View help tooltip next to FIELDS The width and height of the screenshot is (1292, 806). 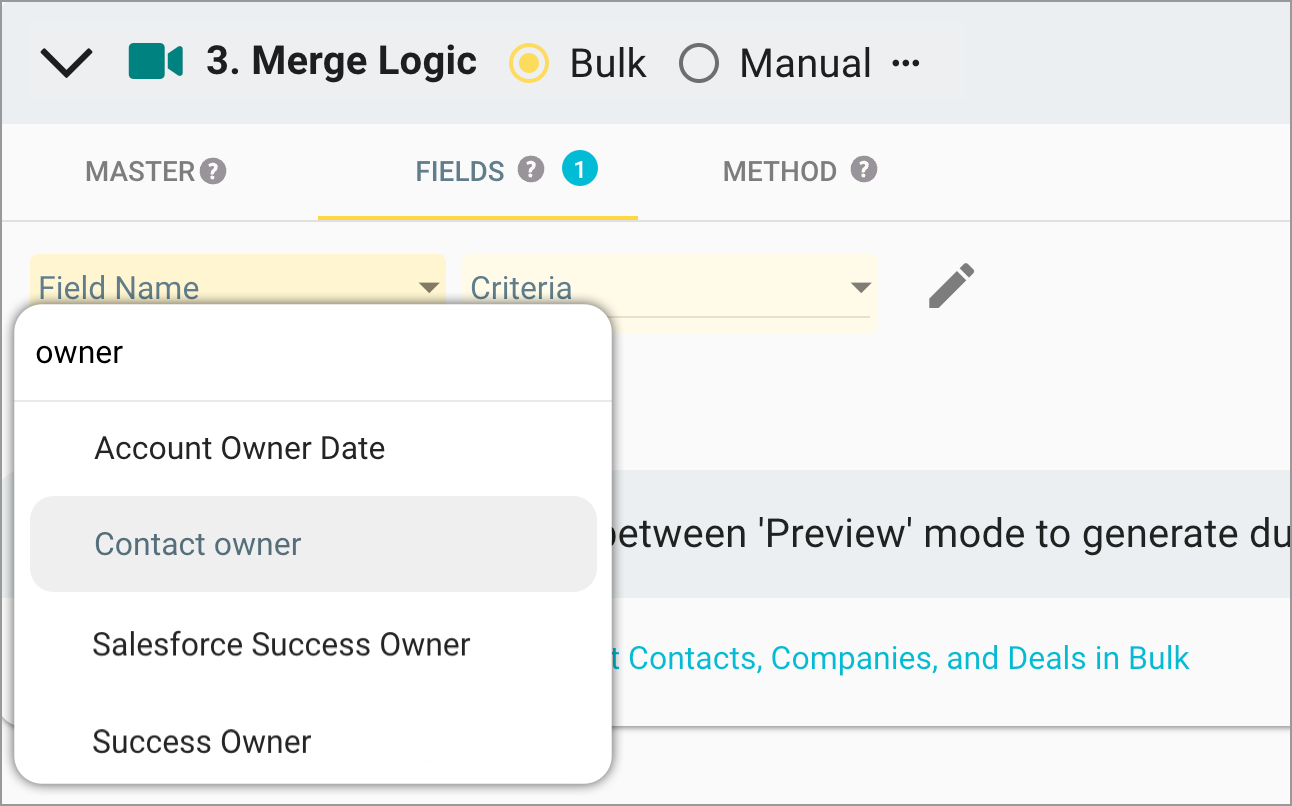(533, 170)
